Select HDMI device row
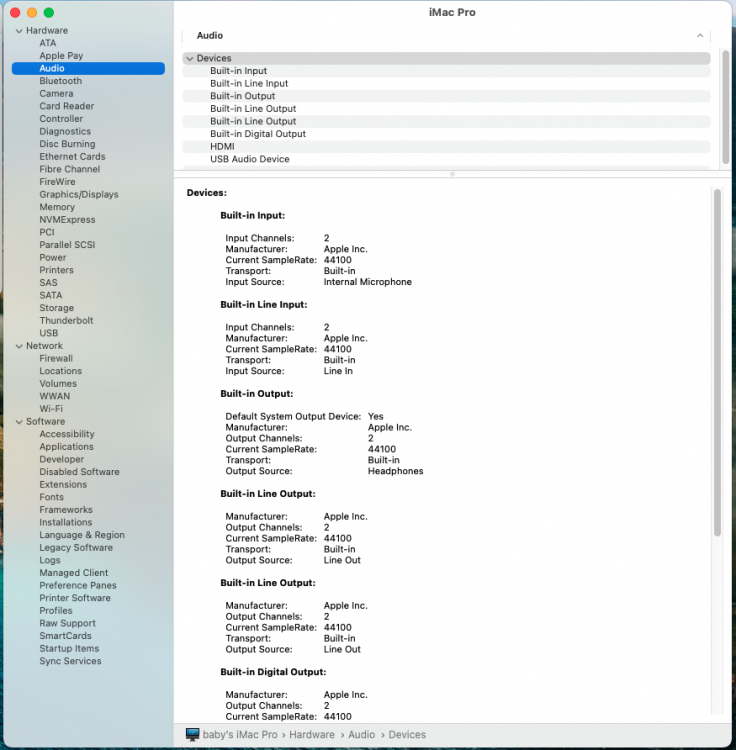Viewport: 736px width, 750px height. 446,147
